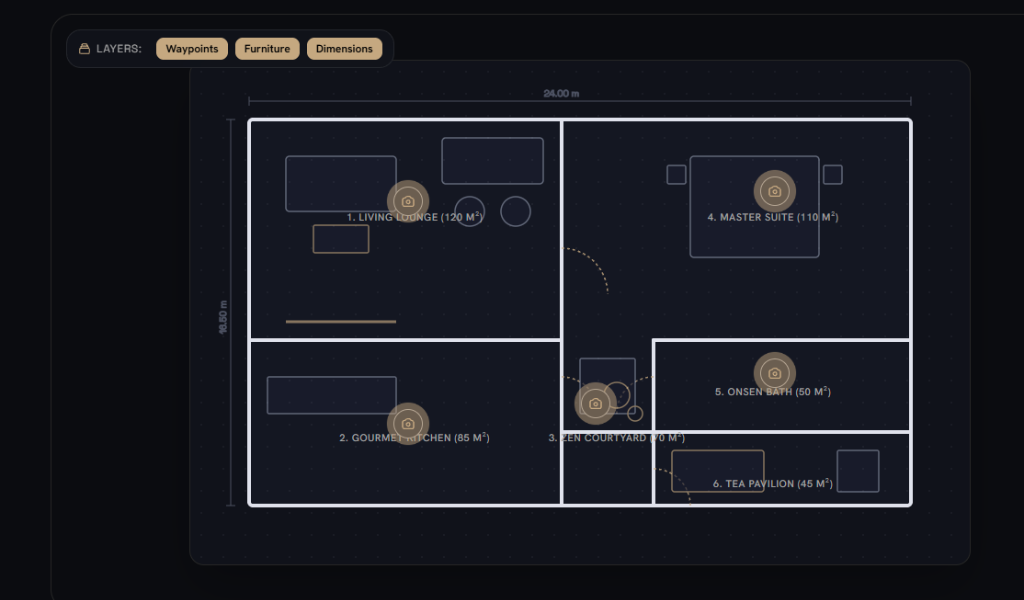1024x600 pixels.
Task: Select the gold wall line in Living Lounge
Action: tap(341, 321)
